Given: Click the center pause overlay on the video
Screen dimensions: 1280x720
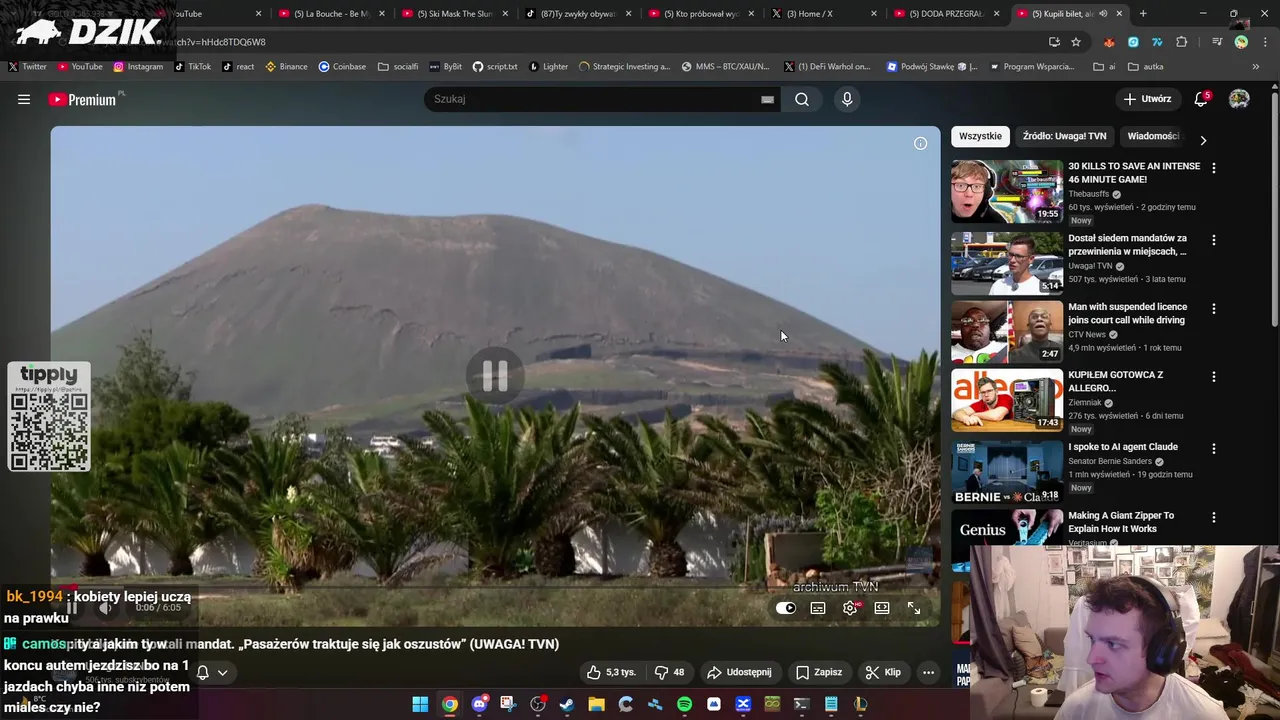Looking at the screenshot, I should coord(495,375).
